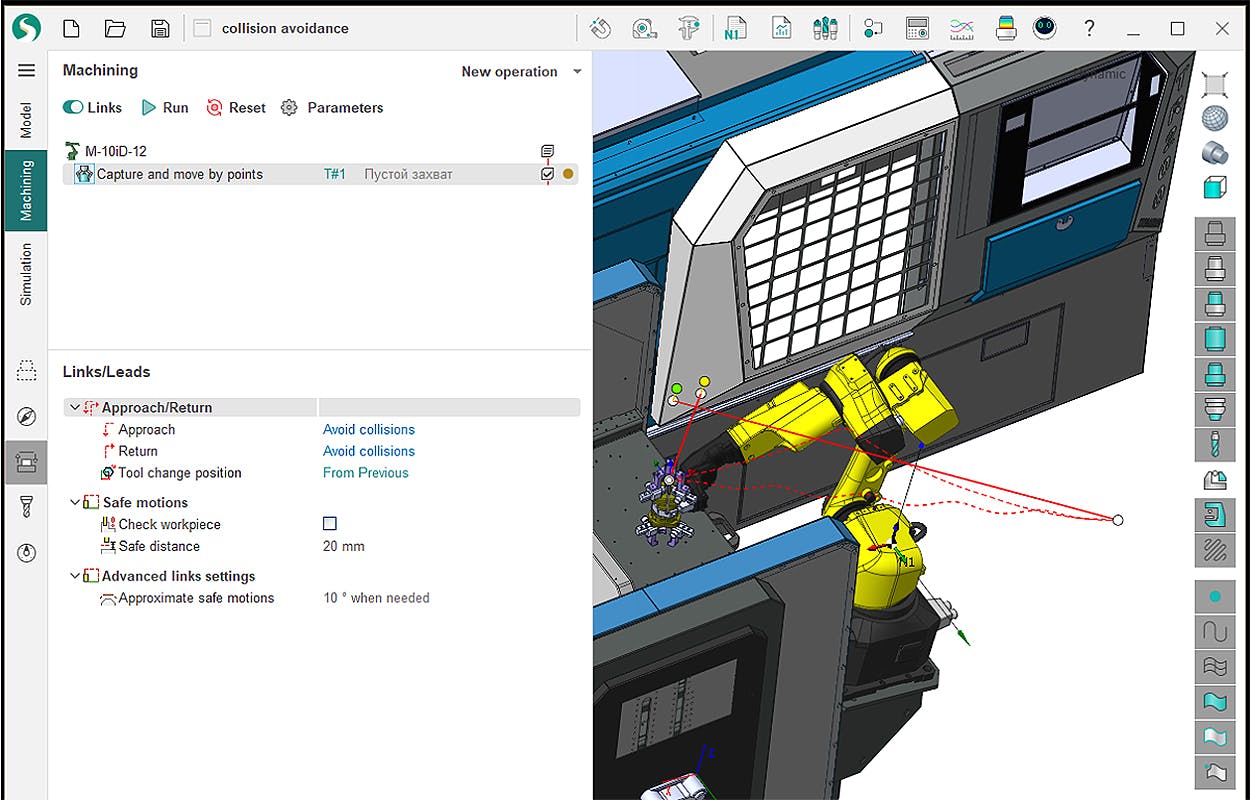This screenshot has width=1250, height=800.
Task: Open the tools library icon in the toolbar
Action: (x=823, y=28)
